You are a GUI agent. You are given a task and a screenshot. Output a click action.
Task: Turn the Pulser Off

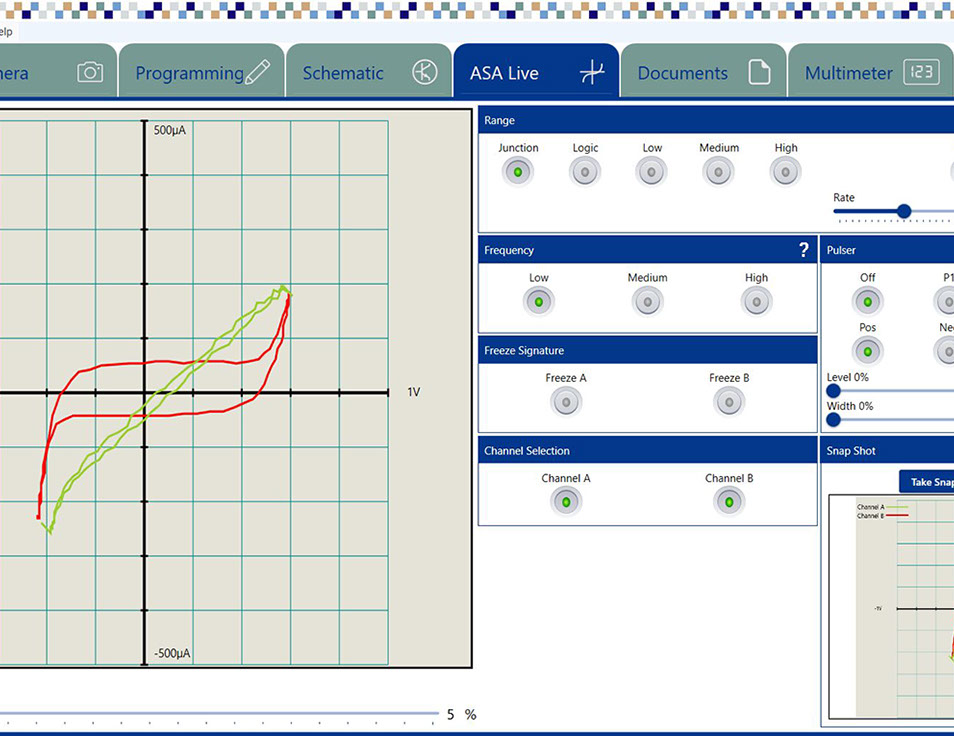(867, 301)
